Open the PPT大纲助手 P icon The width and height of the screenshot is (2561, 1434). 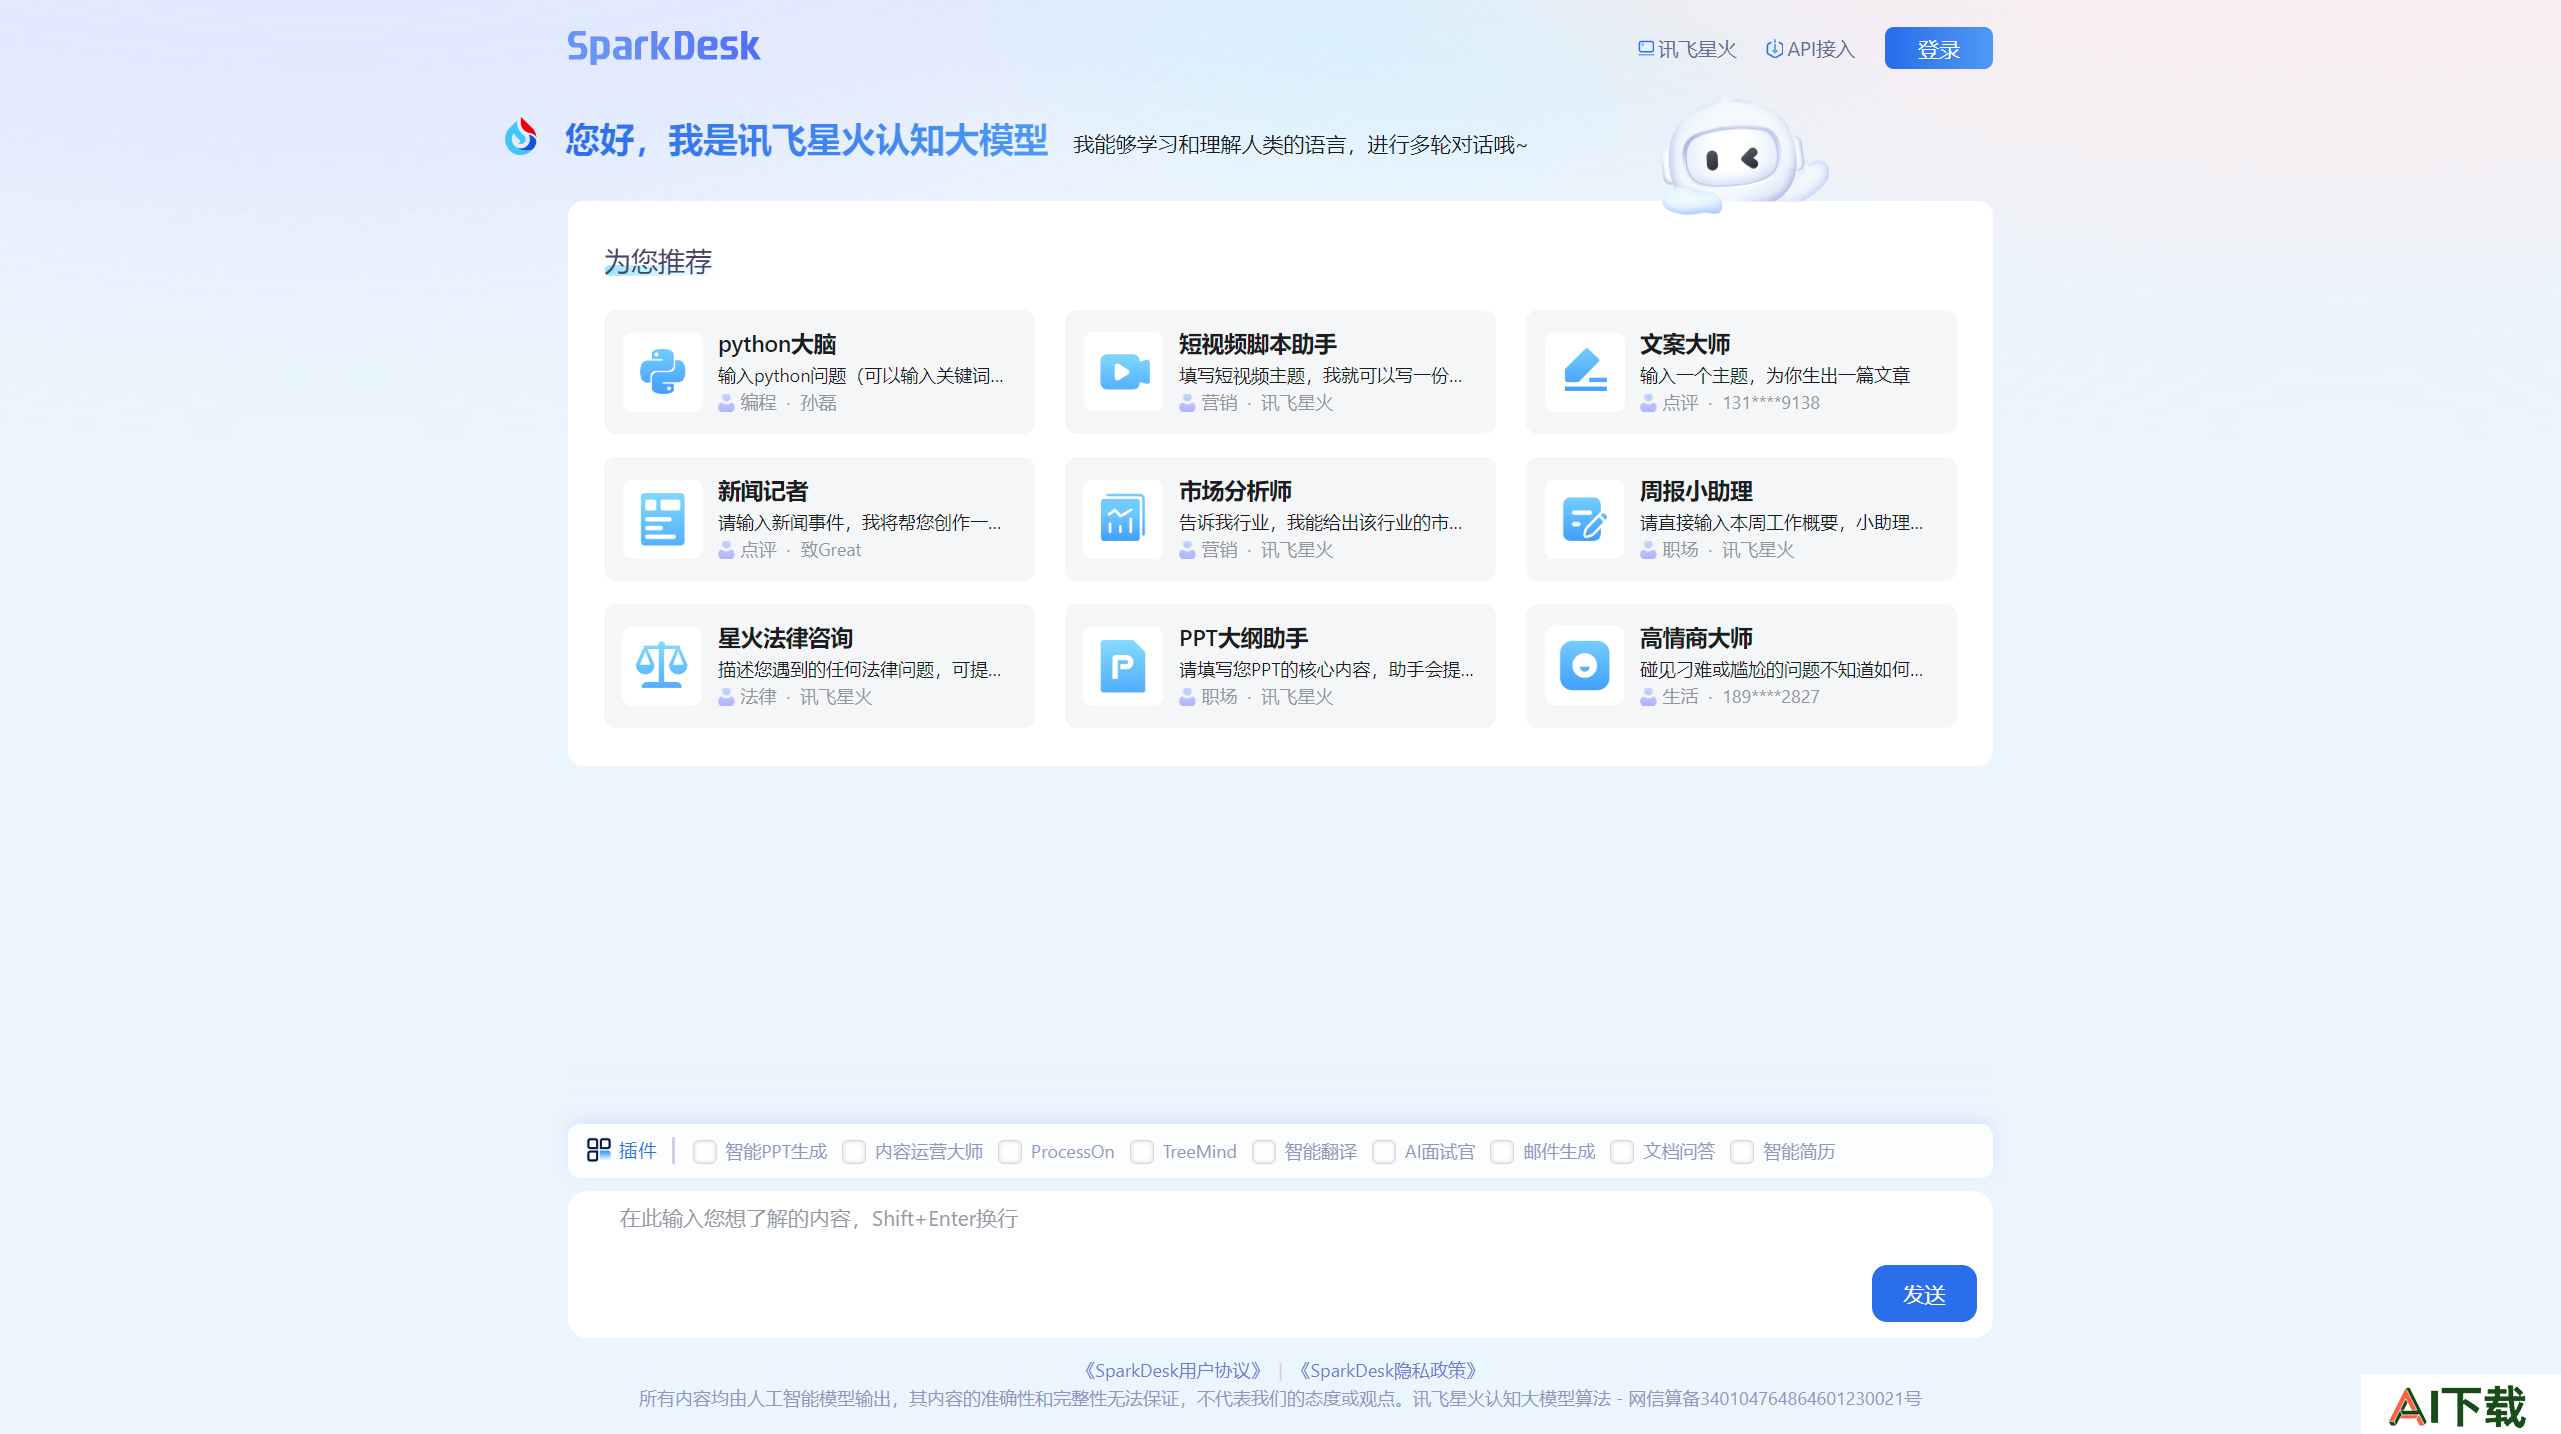[1123, 666]
